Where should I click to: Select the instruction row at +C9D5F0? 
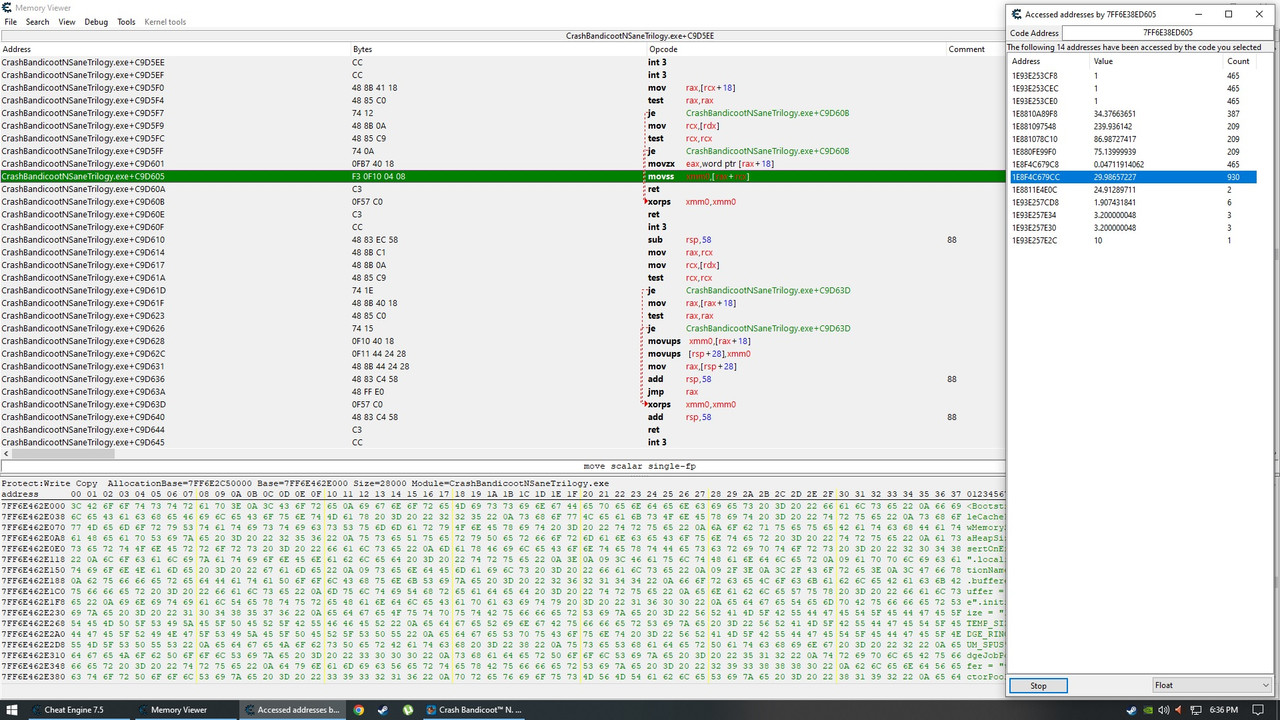click(x=502, y=88)
